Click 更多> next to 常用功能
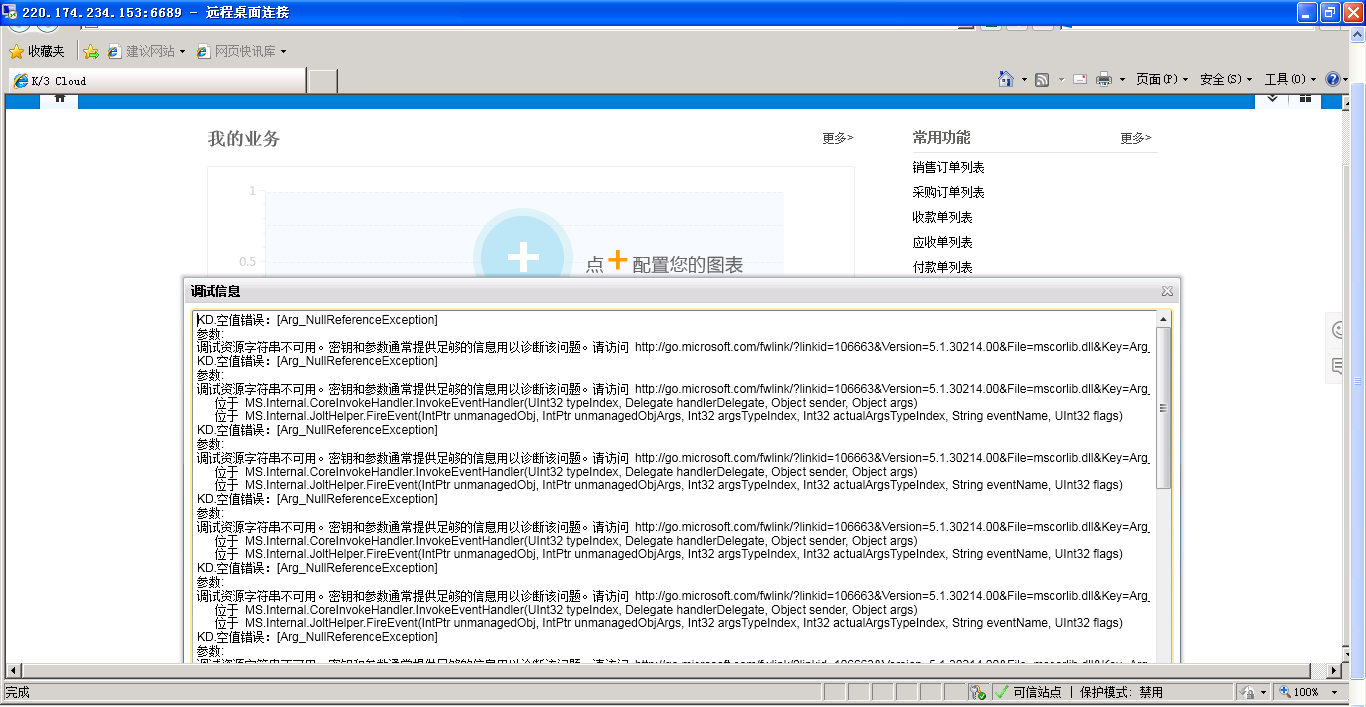 1136,138
